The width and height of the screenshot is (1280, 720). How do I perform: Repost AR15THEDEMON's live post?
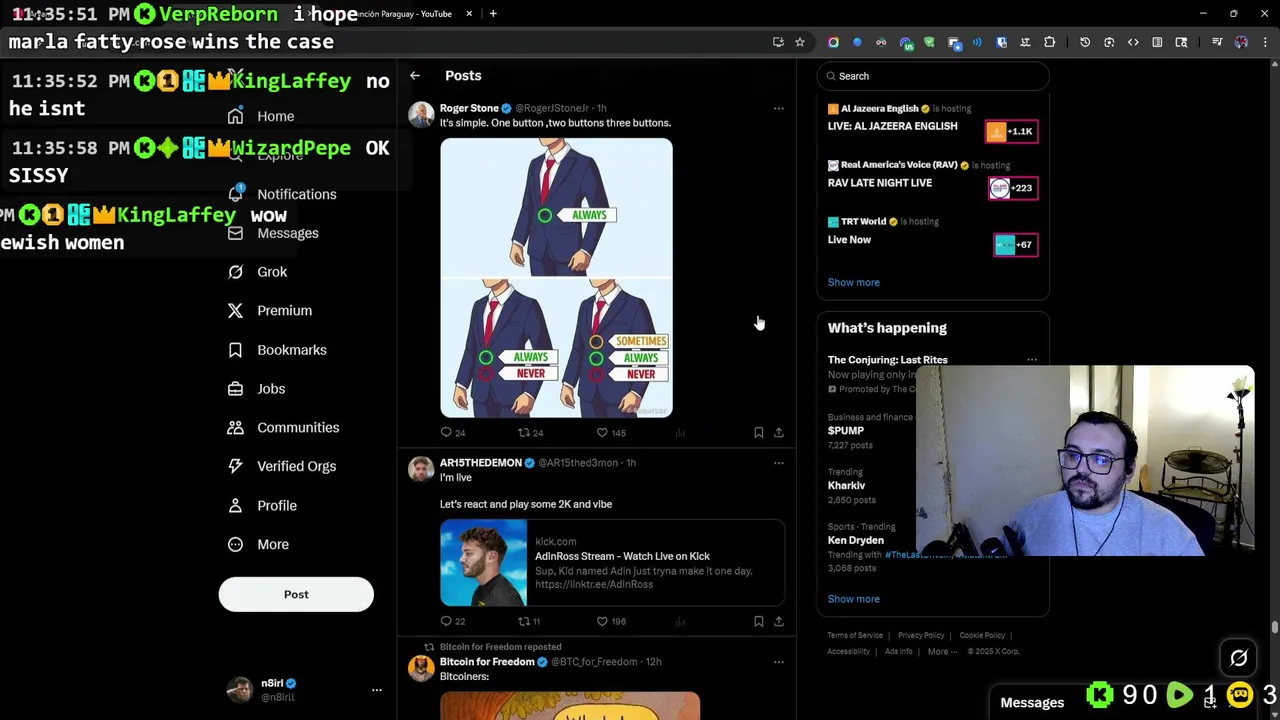pyautogui.click(x=523, y=621)
